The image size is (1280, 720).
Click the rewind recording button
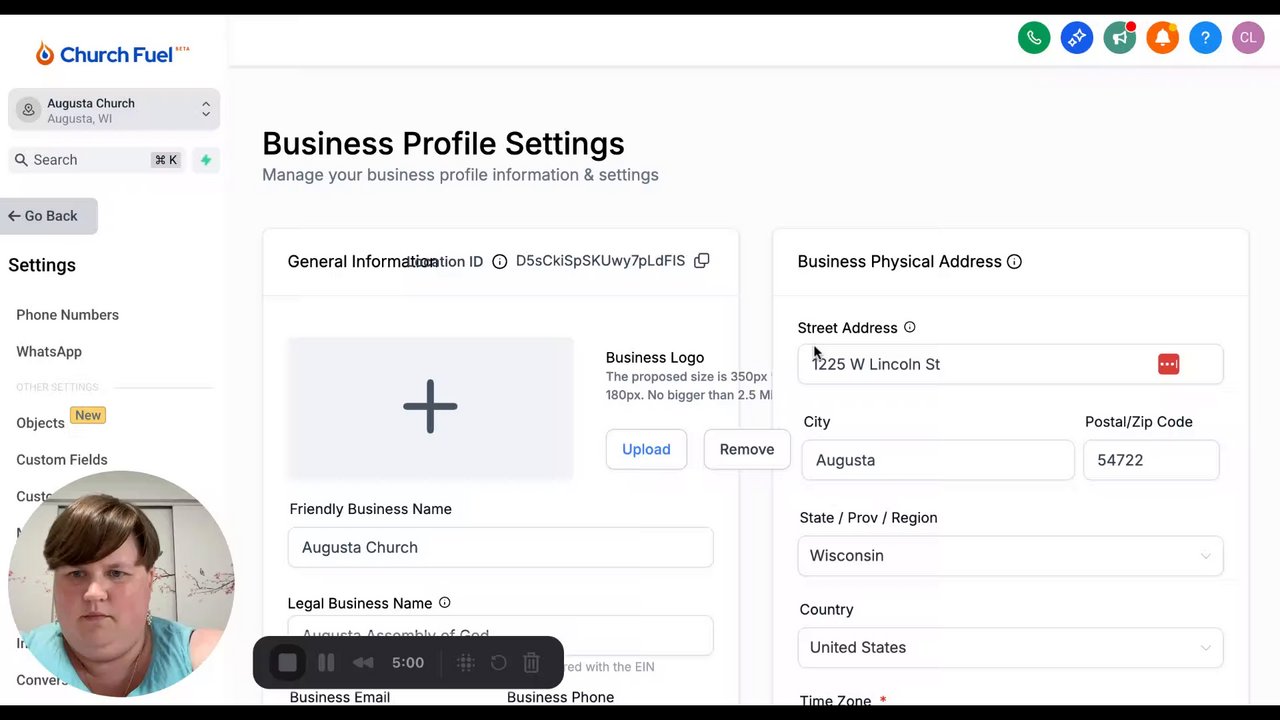363,663
